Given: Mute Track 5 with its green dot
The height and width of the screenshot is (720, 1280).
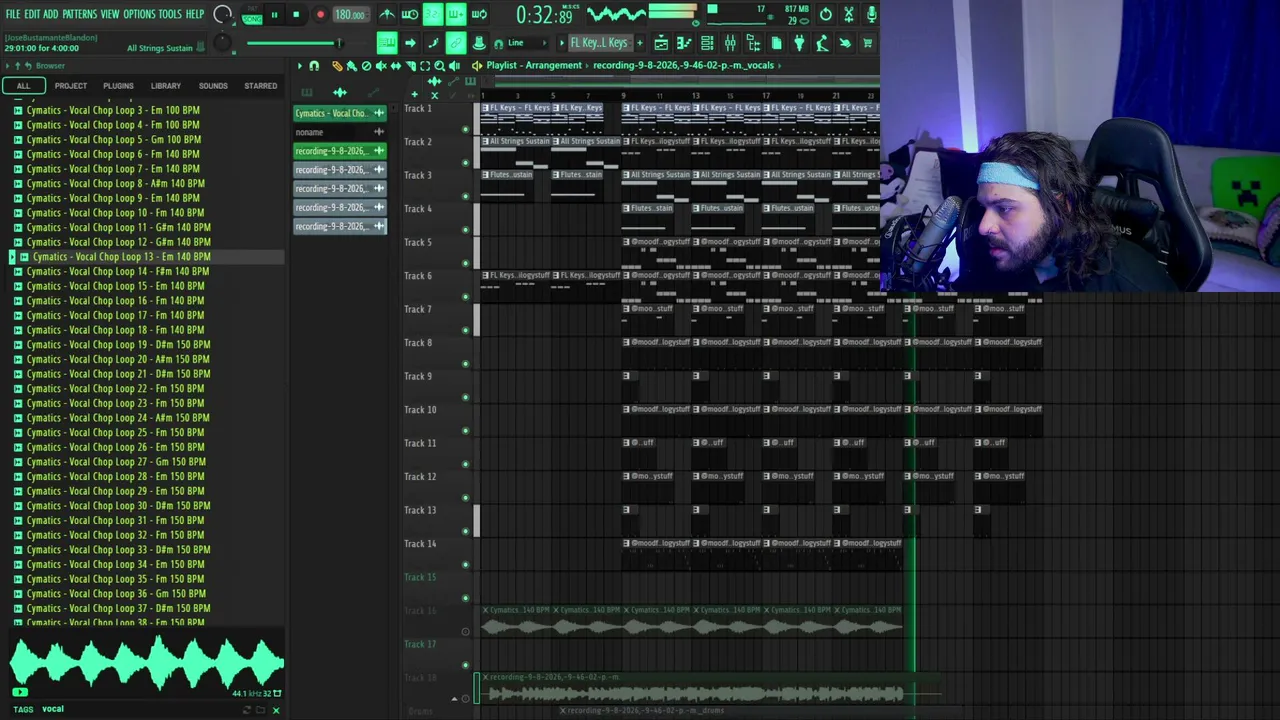Looking at the screenshot, I should coord(465,263).
